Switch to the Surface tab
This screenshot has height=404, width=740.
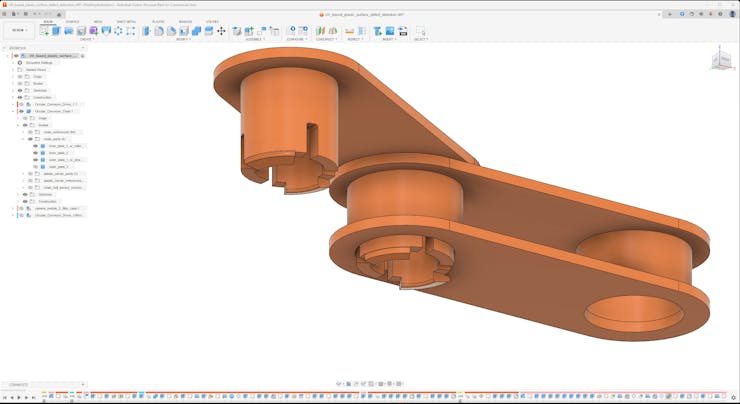tap(72, 21)
